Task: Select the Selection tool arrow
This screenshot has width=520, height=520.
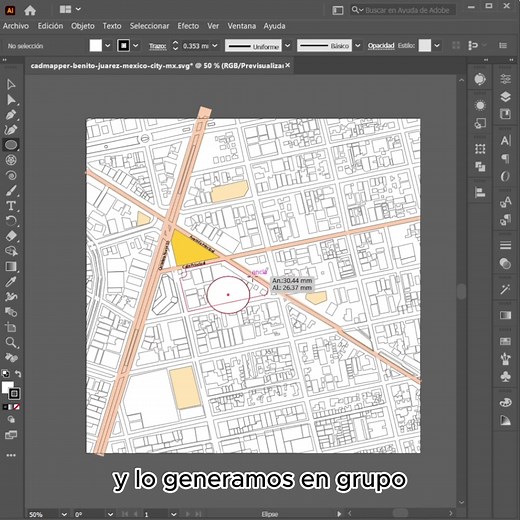Action: pyautogui.click(x=11, y=84)
